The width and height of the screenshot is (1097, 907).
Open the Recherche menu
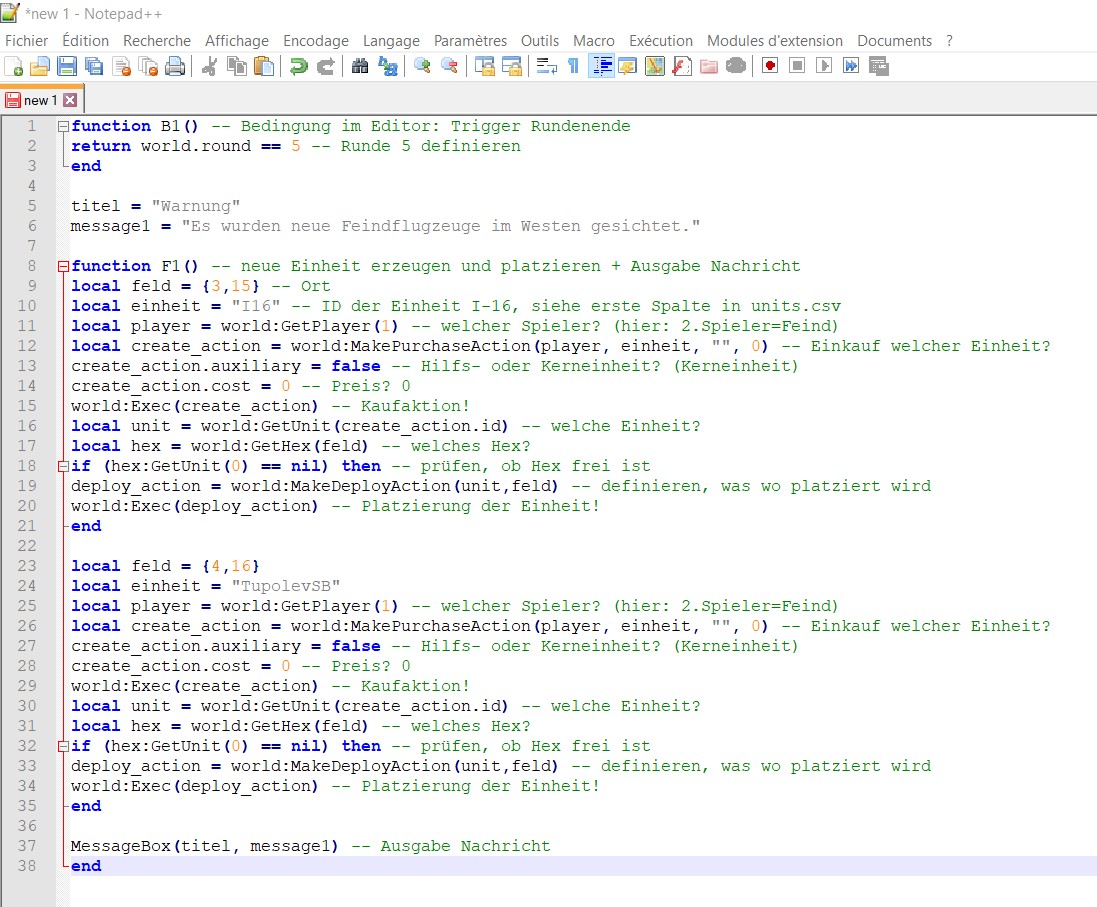click(x=157, y=41)
